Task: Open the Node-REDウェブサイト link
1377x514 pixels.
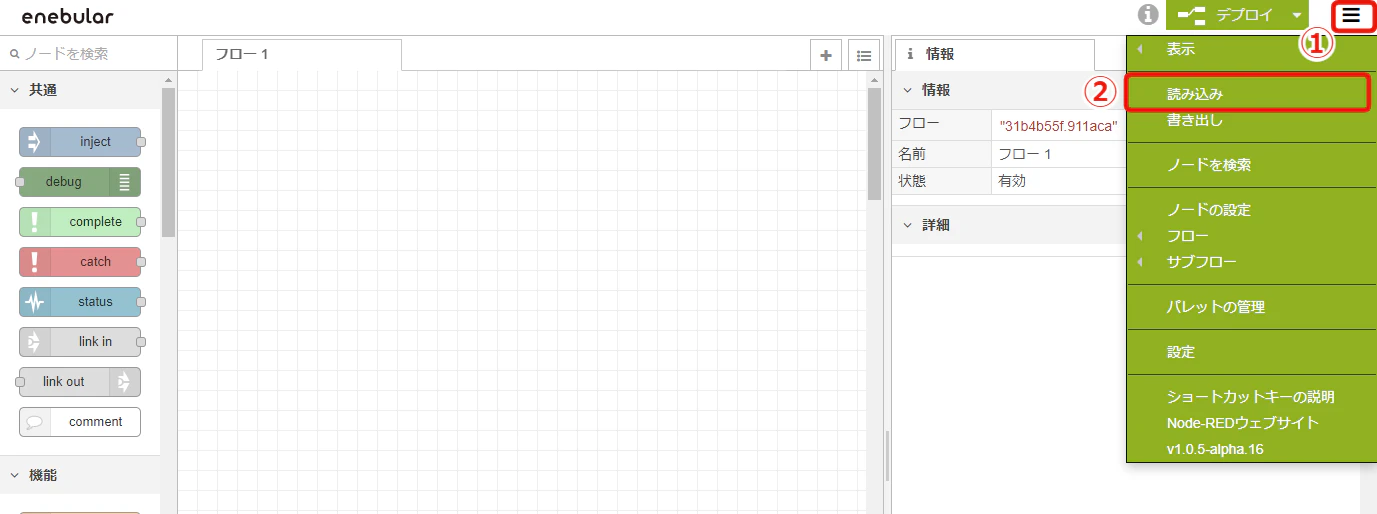Action: coord(1251,423)
